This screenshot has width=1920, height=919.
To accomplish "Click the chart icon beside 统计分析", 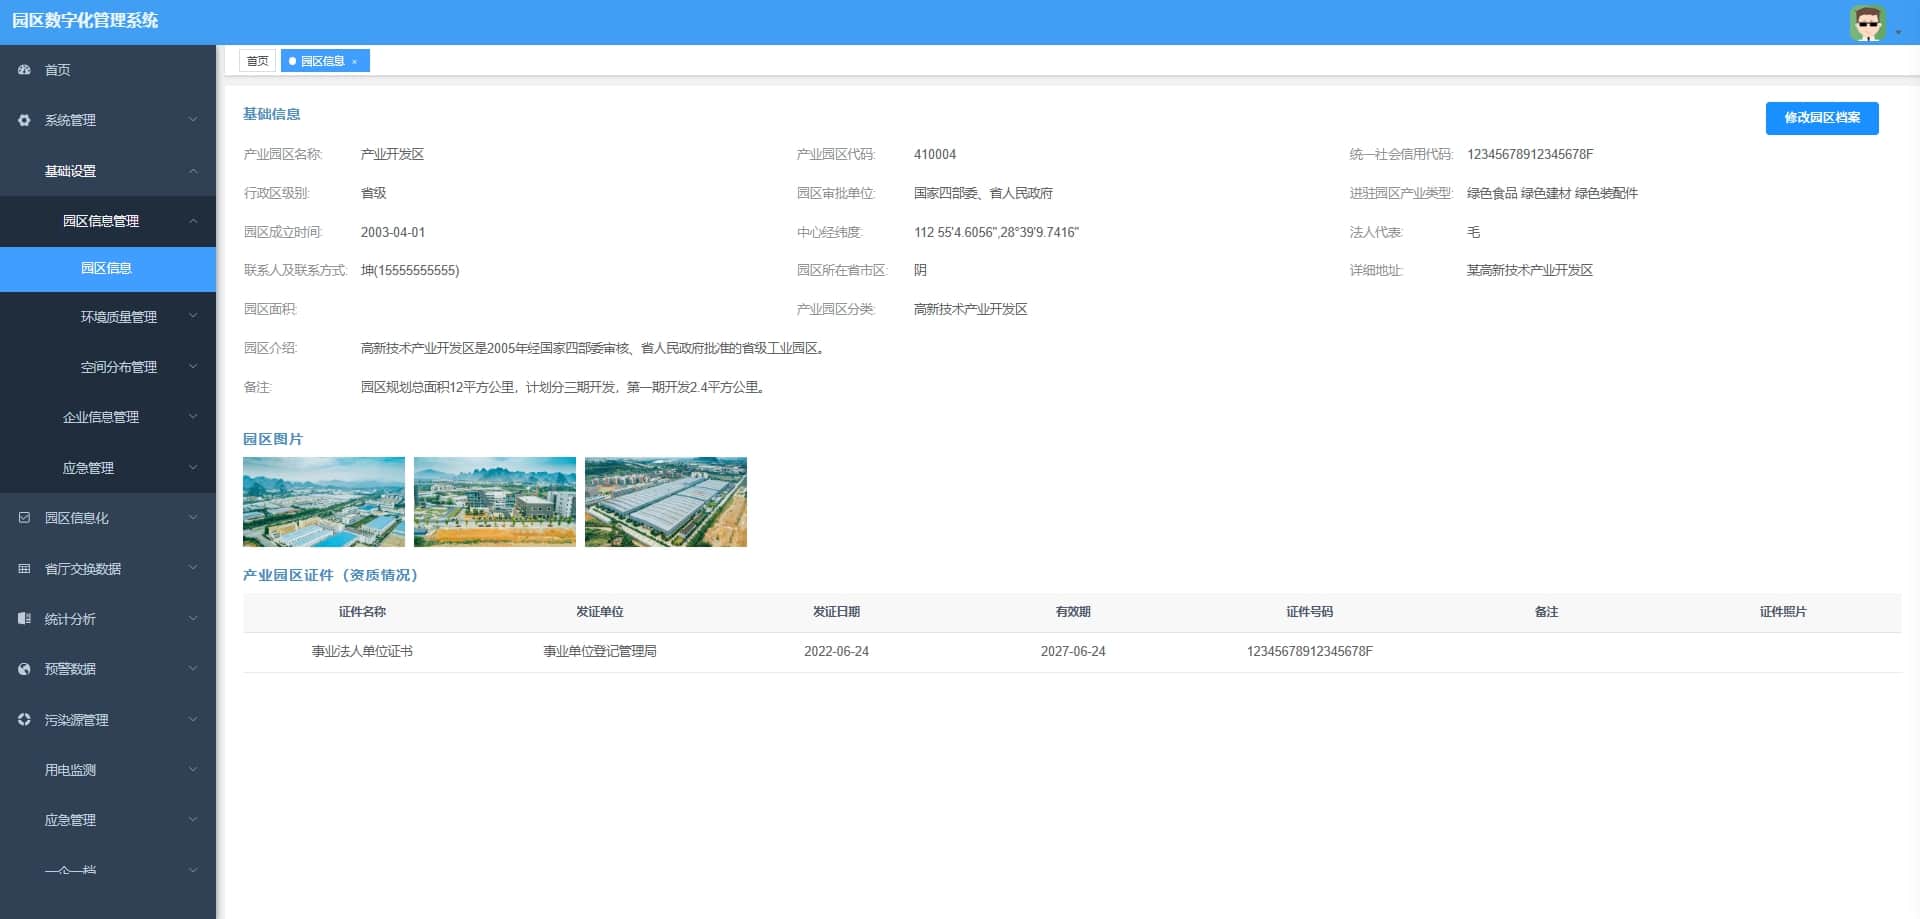I will 24,619.
